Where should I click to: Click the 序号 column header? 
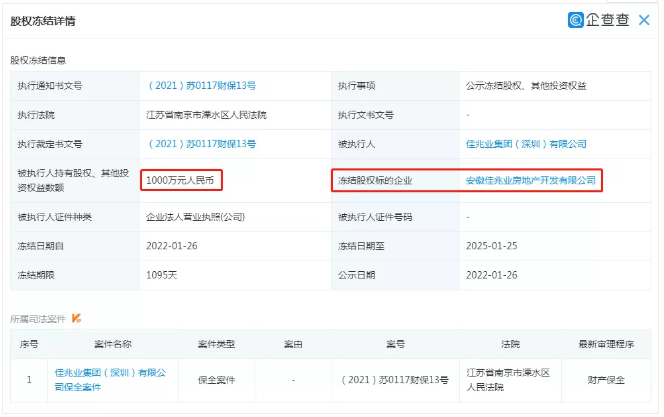pos(29,344)
